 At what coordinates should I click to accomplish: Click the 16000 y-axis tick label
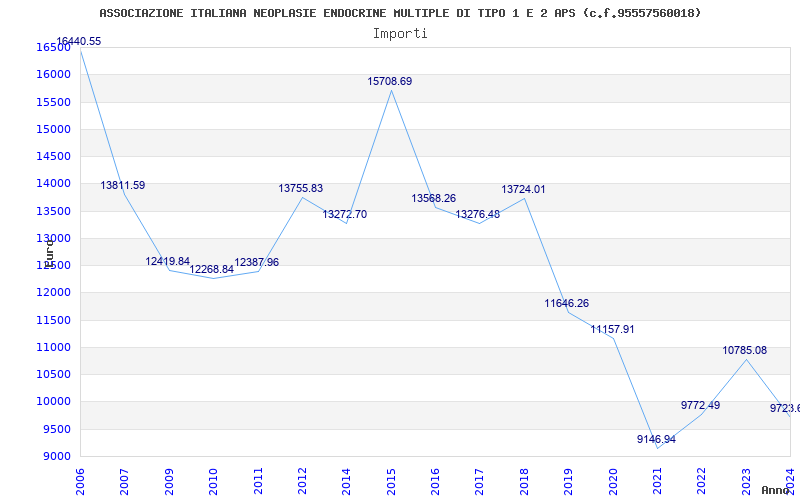[x=53, y=74]
